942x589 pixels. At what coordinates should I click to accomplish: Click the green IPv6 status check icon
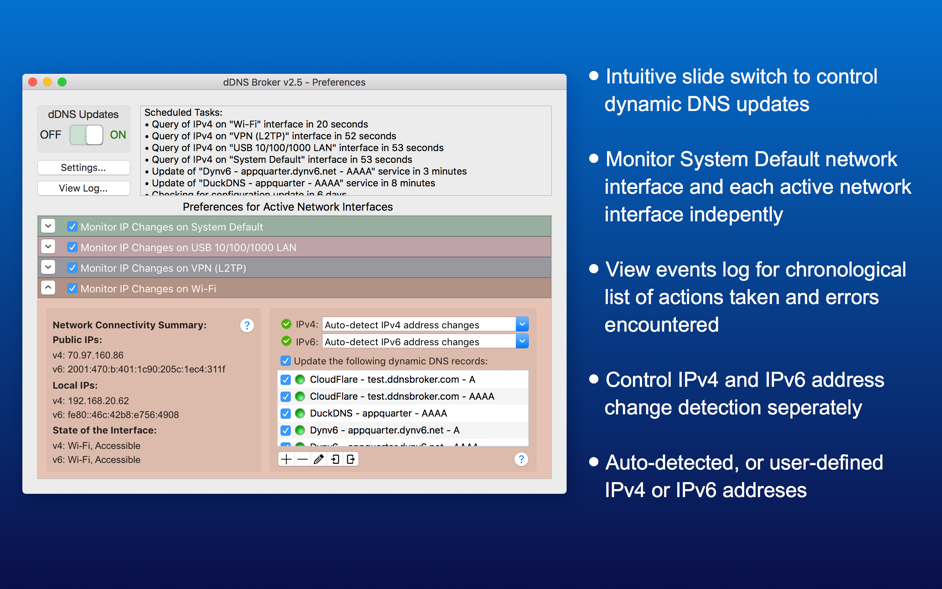[x=287, y=341]
